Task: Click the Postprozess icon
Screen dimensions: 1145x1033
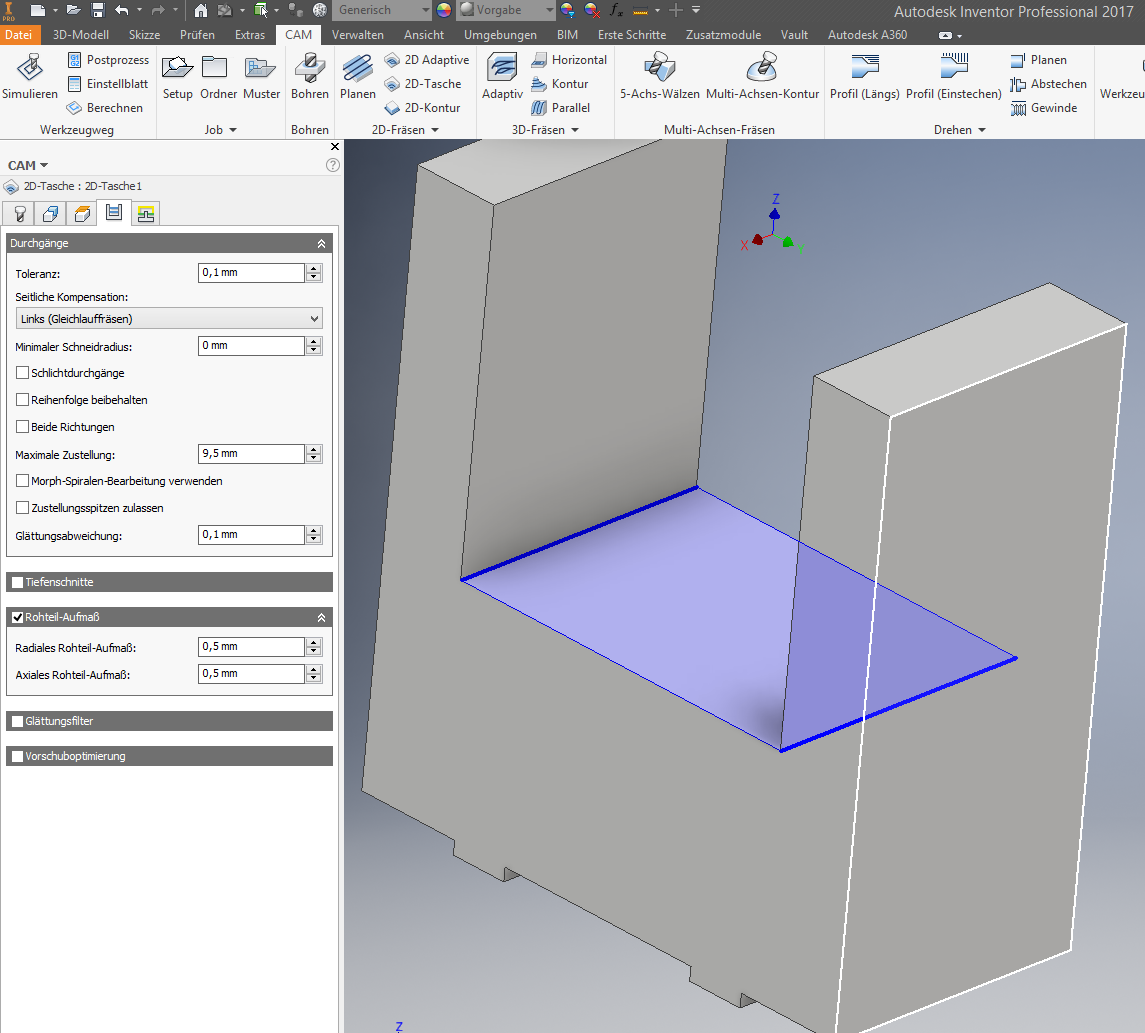Action: click(x=74, y=60)
